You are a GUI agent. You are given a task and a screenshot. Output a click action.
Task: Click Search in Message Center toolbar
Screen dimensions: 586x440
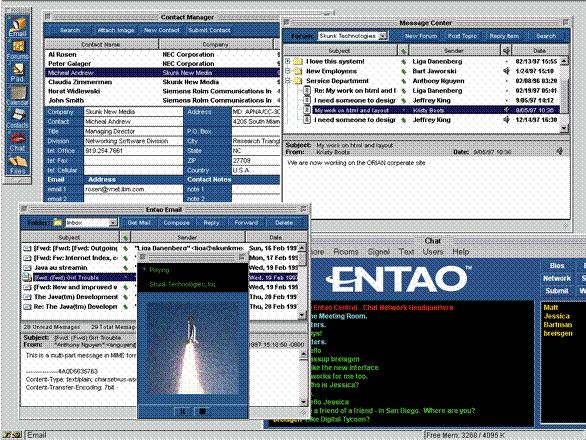[x=546, y=36]
